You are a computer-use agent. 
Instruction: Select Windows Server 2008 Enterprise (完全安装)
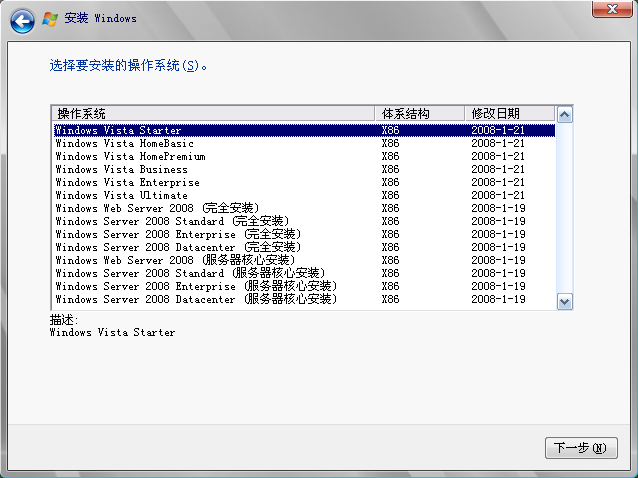pos(304,234)
